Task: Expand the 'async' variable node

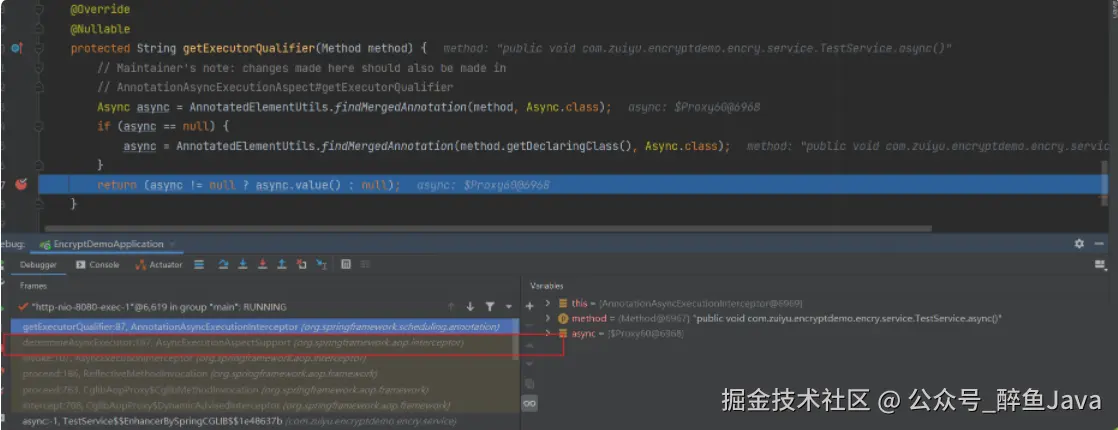Action: [x=548, y=333]
